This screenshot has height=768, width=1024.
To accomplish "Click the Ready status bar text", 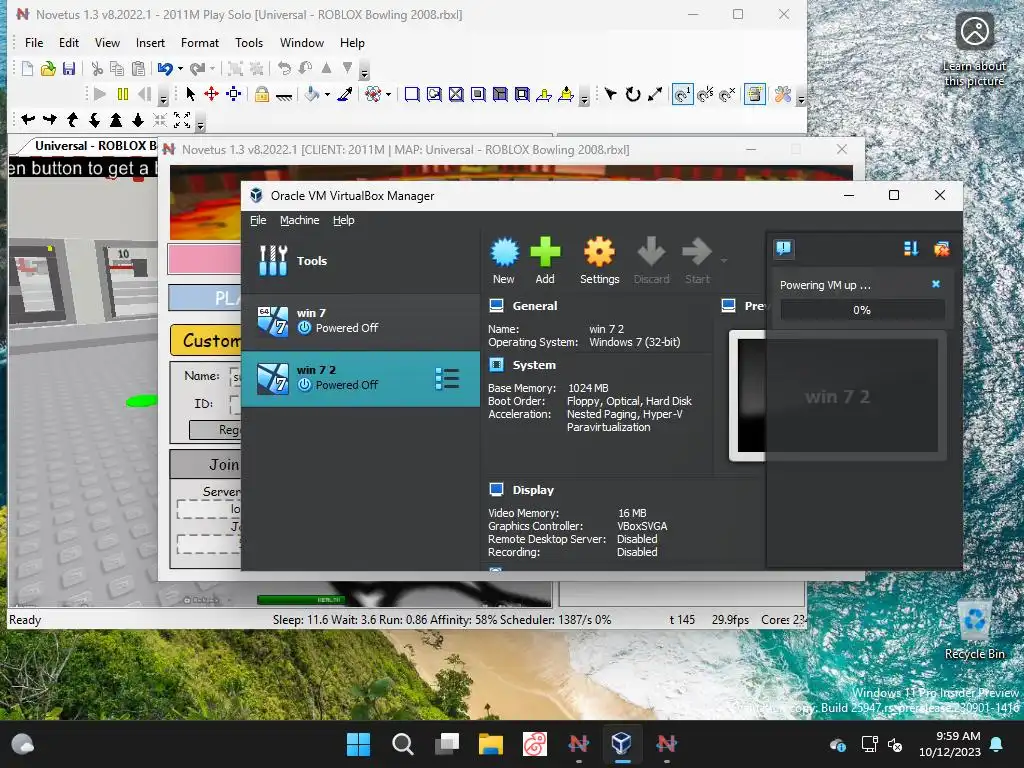I will click(25, 620).
